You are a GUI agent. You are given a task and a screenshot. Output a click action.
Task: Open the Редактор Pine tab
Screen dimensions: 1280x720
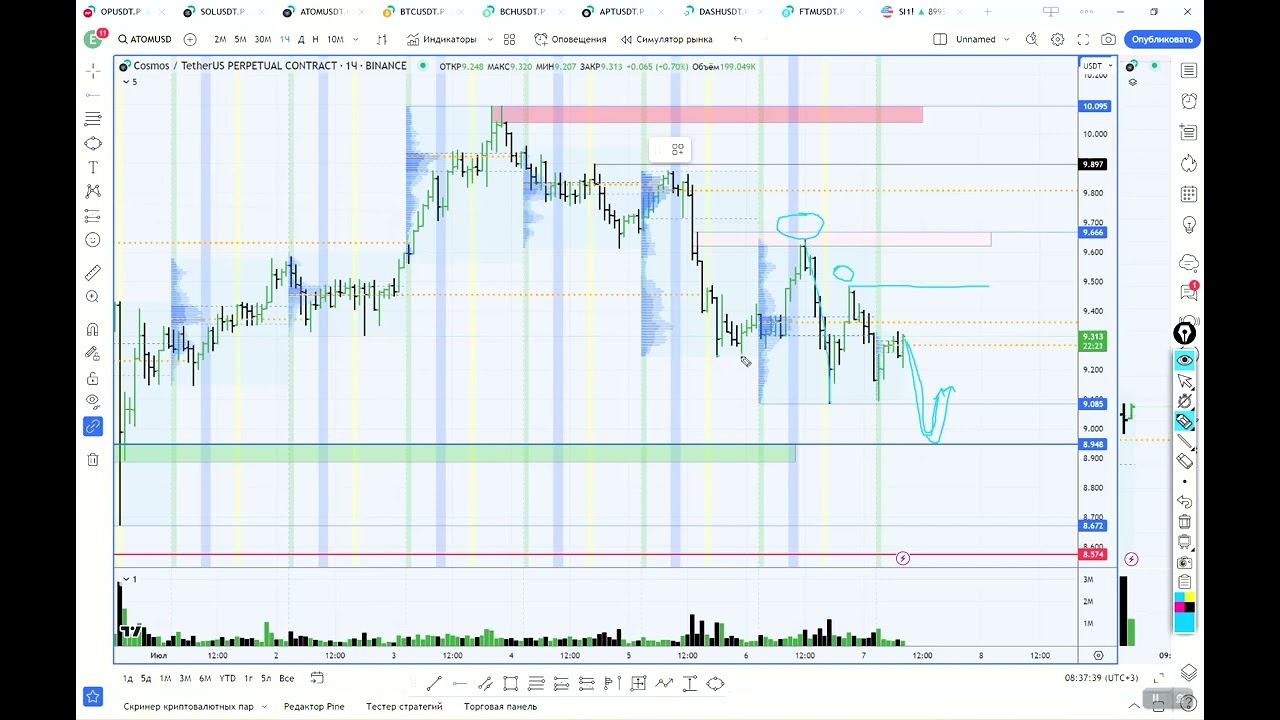pos(314,706)
